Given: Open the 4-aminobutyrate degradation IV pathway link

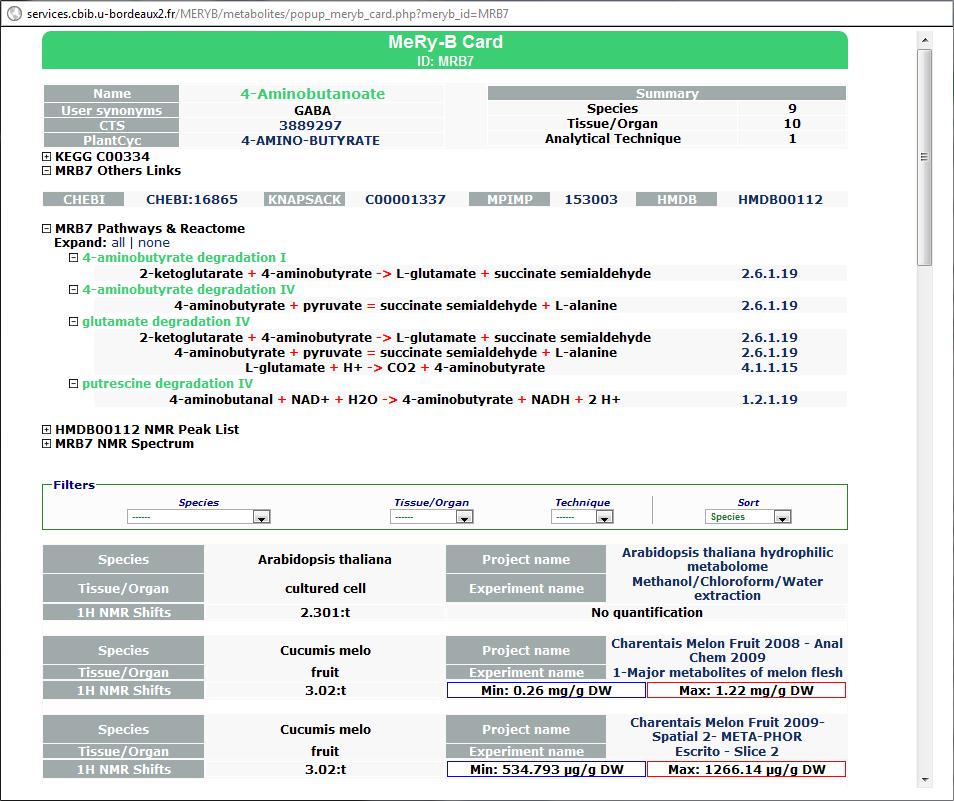Looking at the screenshot, I should point(188,290).
